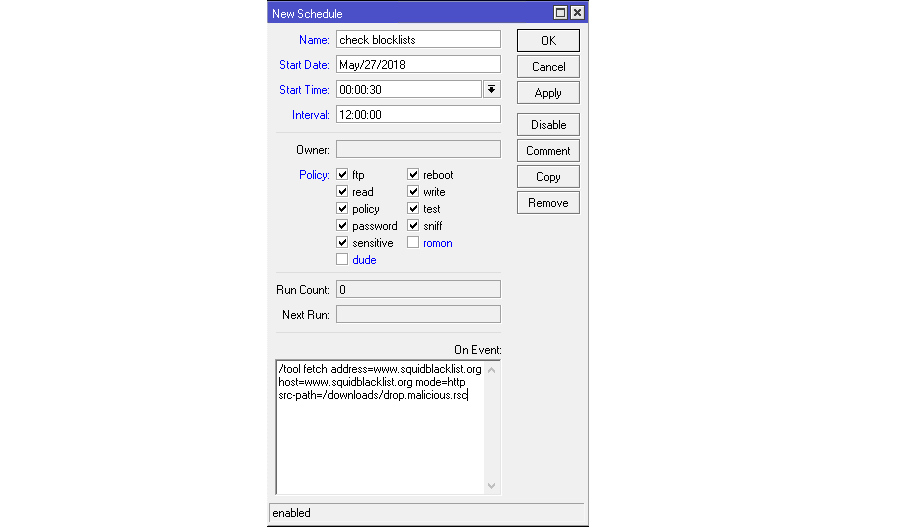Click the Interval field 12:00:00

tap(418, 114)
